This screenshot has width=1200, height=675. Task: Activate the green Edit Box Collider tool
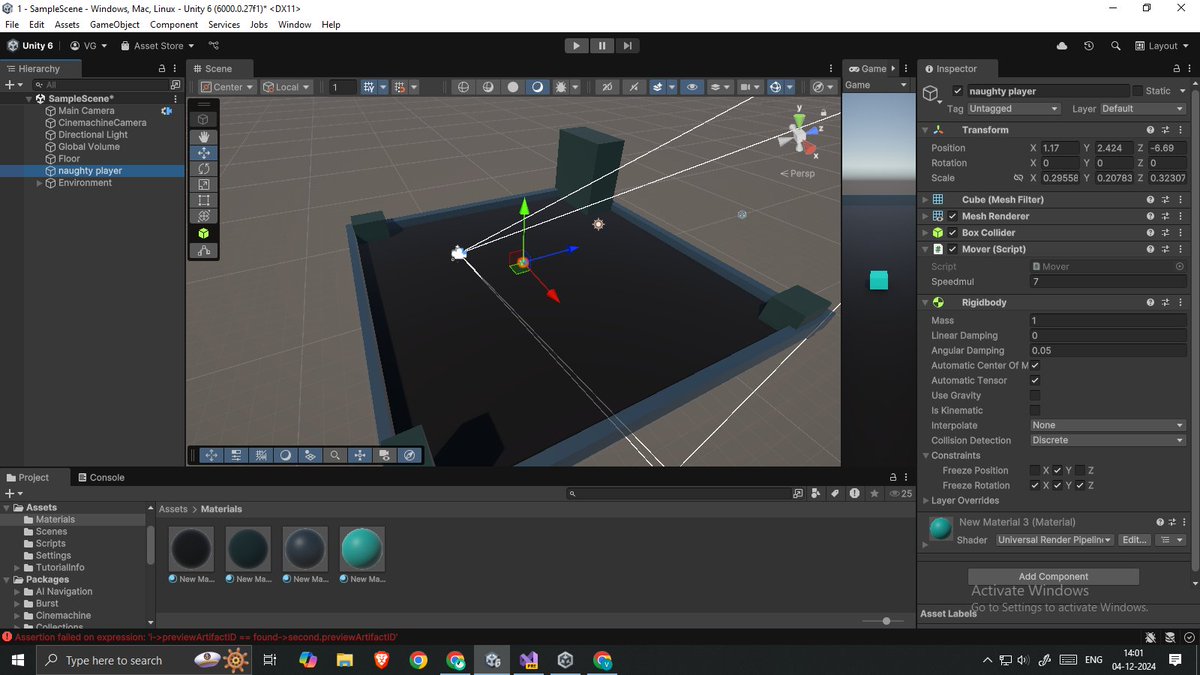tap(204, 233)
